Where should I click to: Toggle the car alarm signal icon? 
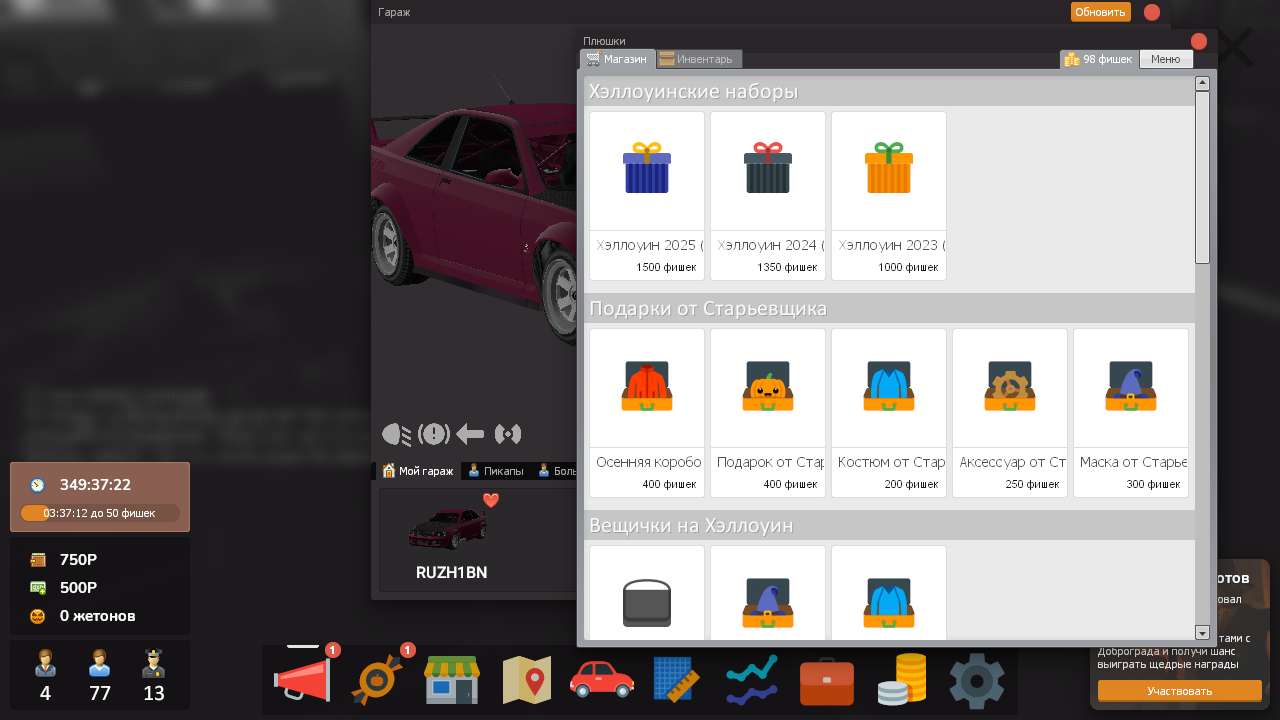[x=508, y=434]
